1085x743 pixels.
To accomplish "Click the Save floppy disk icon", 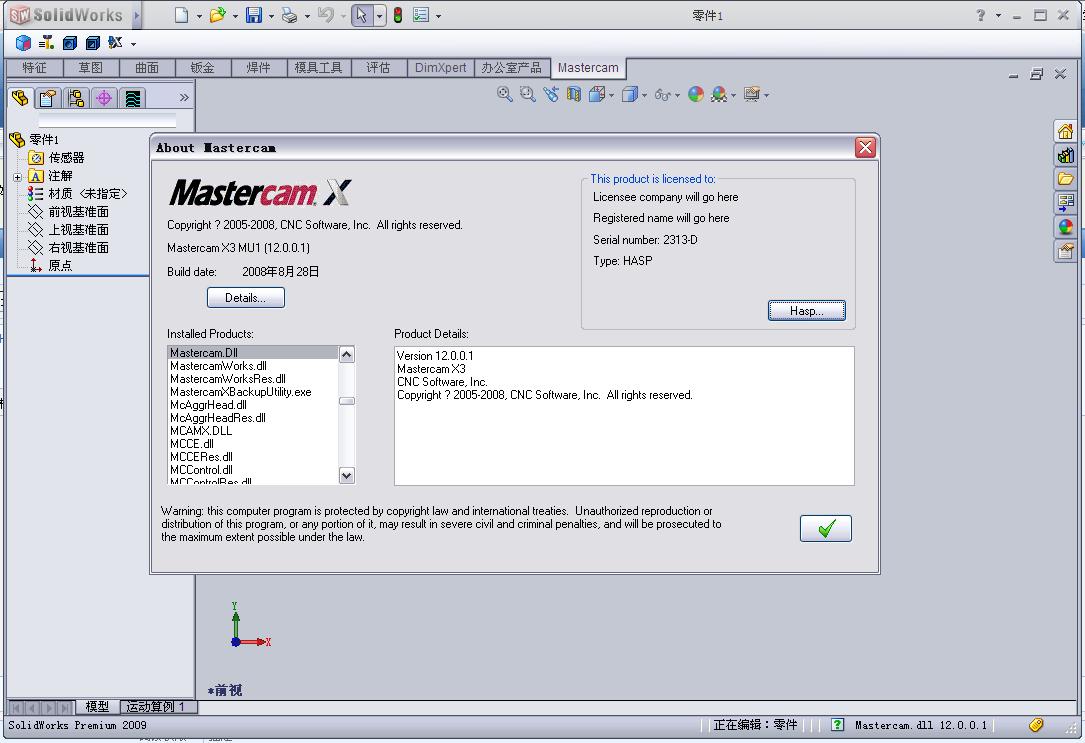I will (x=254, y=15).
